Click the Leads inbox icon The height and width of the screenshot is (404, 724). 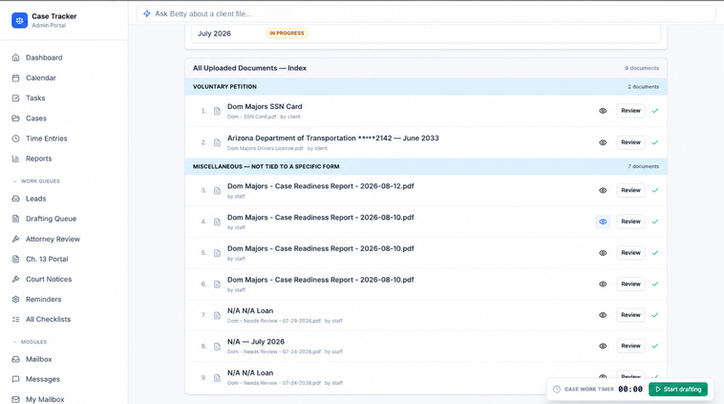(16, 199)
